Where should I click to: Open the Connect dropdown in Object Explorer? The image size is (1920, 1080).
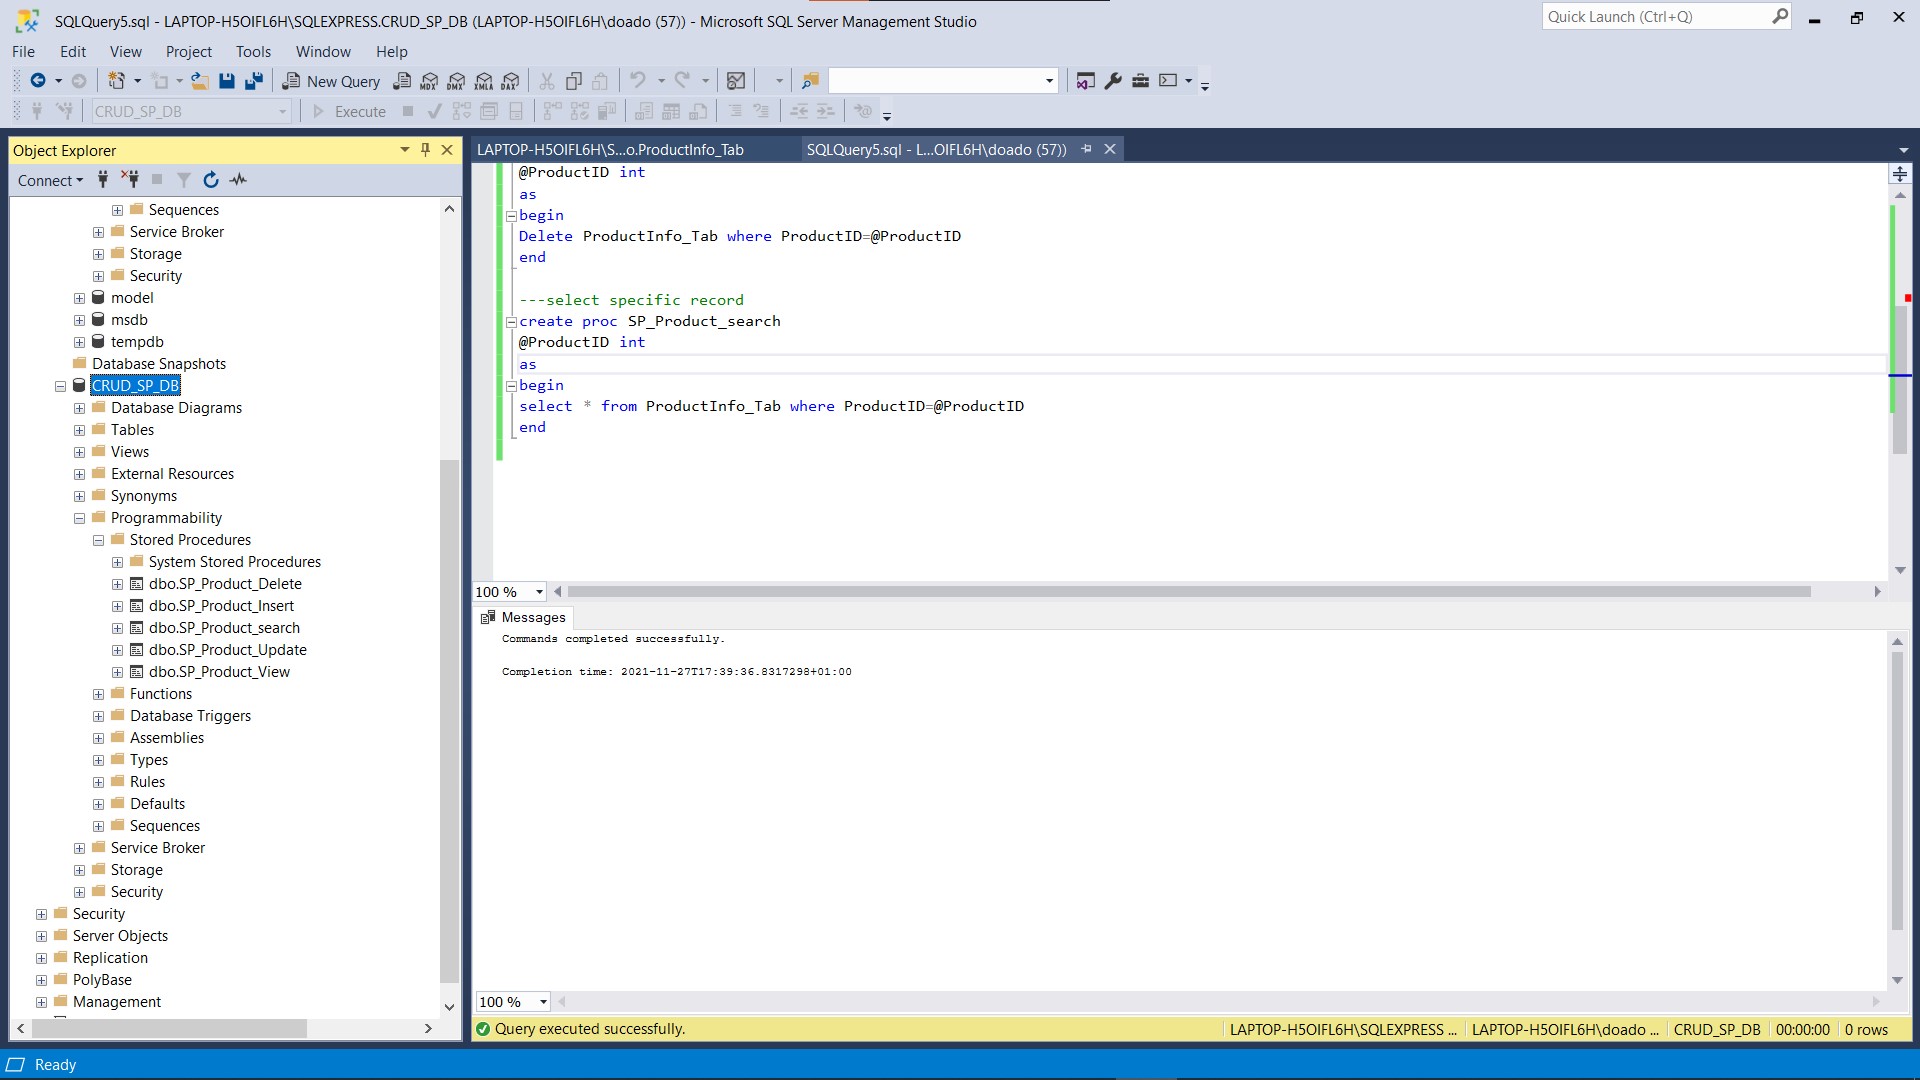click(50, 180)
